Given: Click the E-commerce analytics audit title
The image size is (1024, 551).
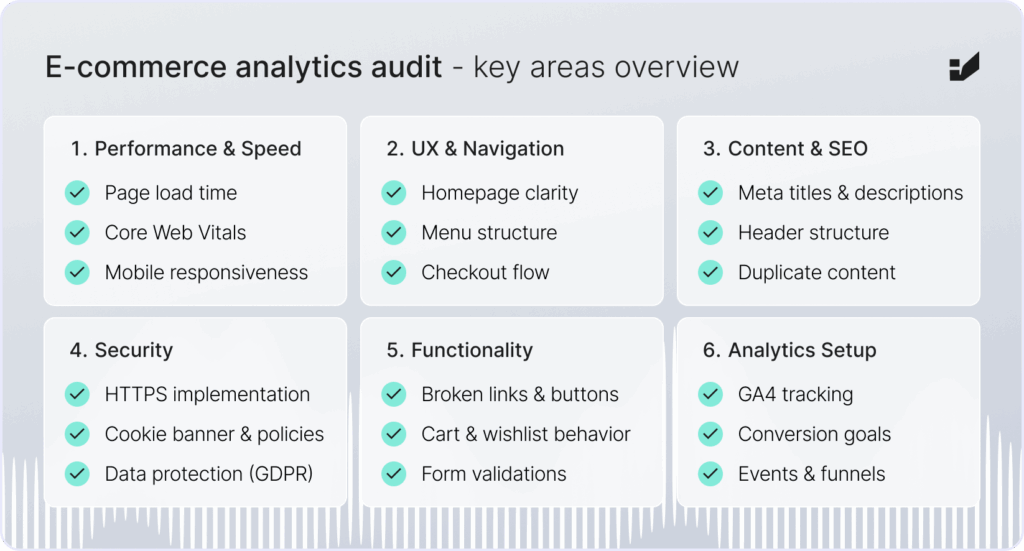Looking at the screenshot, I should coord(244,67).
